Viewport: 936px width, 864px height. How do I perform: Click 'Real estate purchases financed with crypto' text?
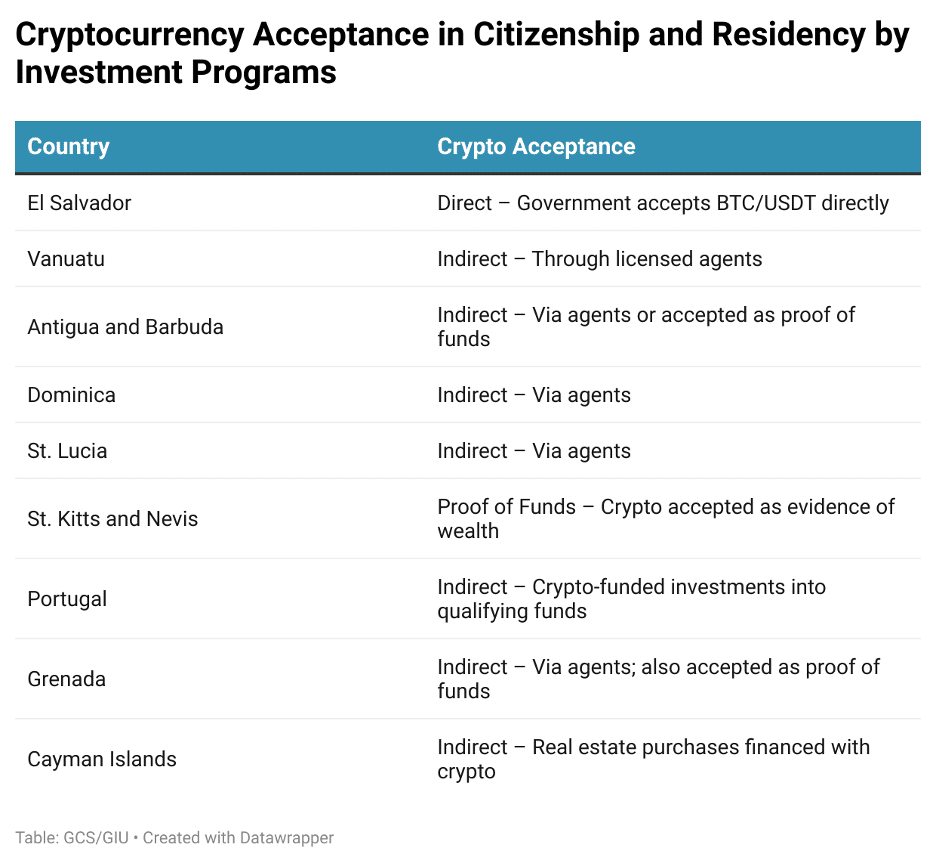[x=654, y=759]
